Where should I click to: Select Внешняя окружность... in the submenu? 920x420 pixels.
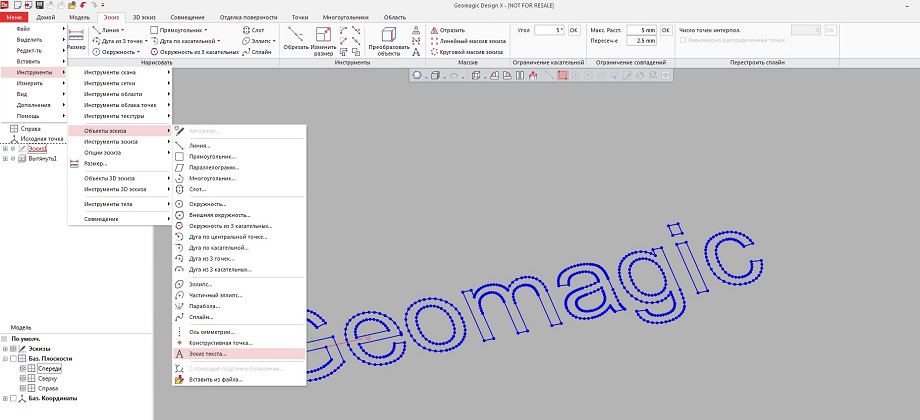tap(239, 215)
